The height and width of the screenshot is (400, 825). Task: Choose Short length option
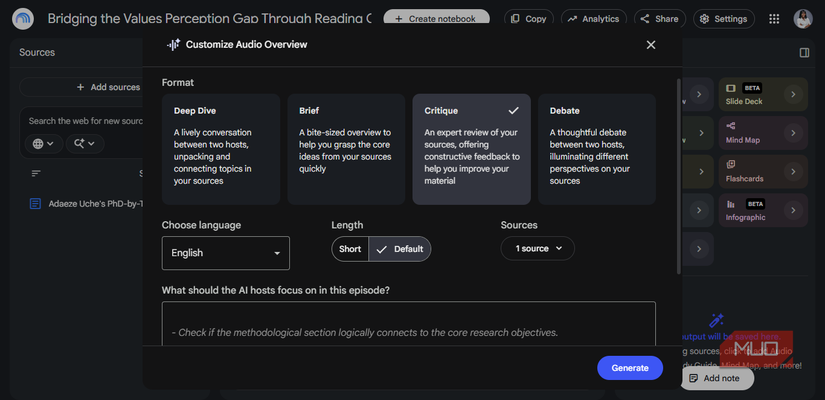tap(350, 249)
